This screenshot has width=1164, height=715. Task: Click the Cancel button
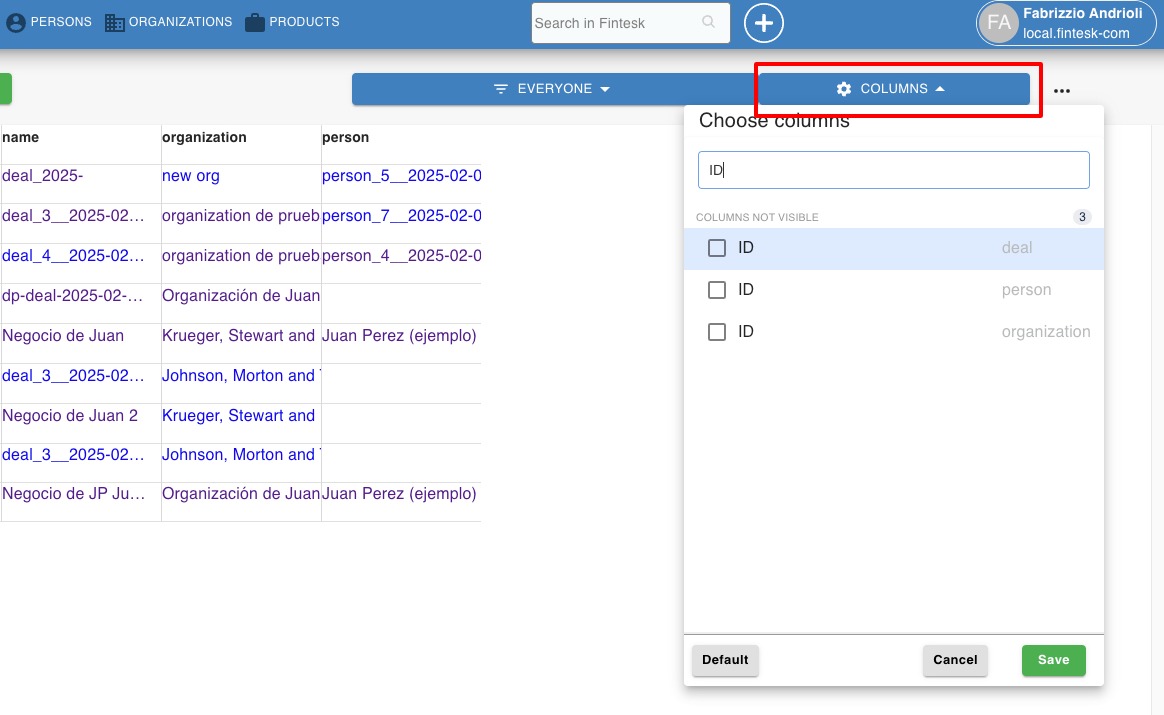point(955,660)
